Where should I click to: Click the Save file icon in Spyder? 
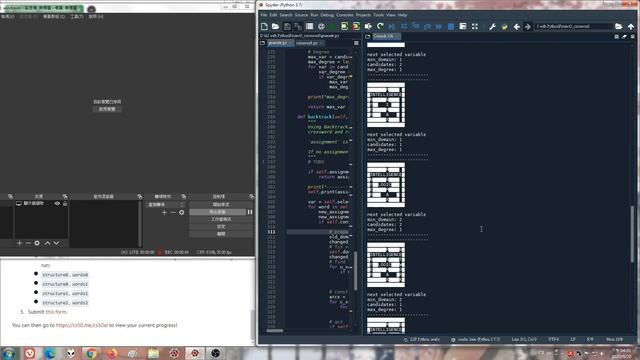[287, 27]
